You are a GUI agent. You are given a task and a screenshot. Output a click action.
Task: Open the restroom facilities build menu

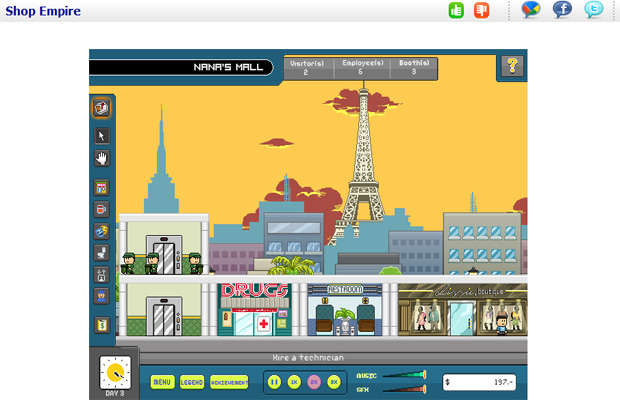(x=102, y=253)
